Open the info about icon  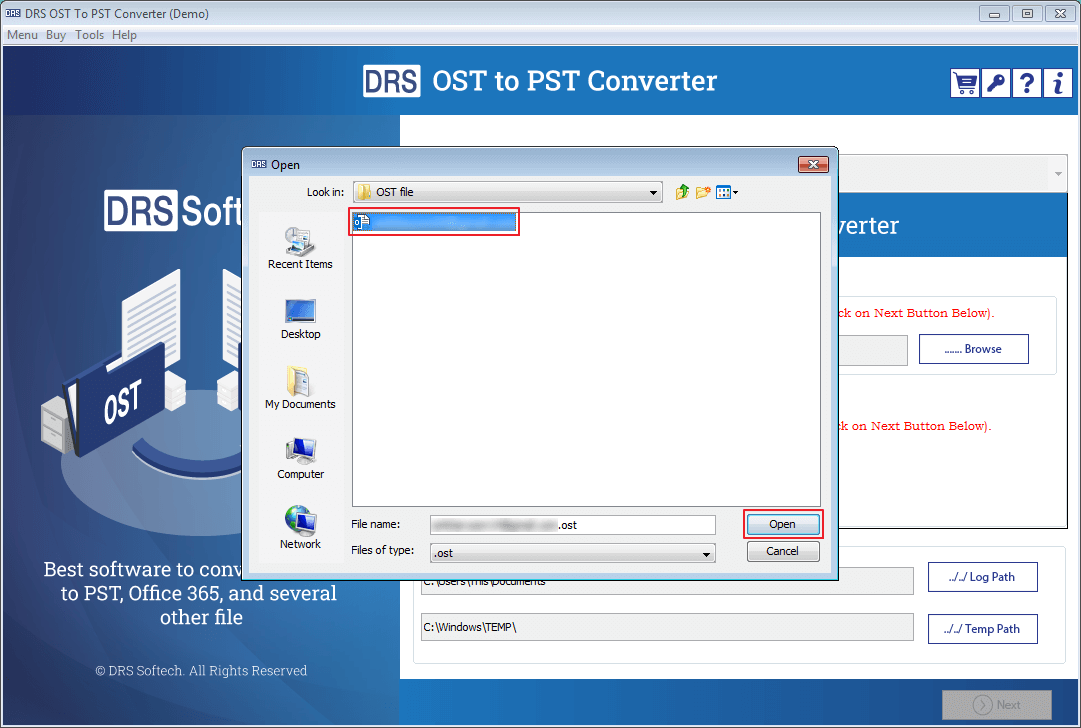(1058, 83)
